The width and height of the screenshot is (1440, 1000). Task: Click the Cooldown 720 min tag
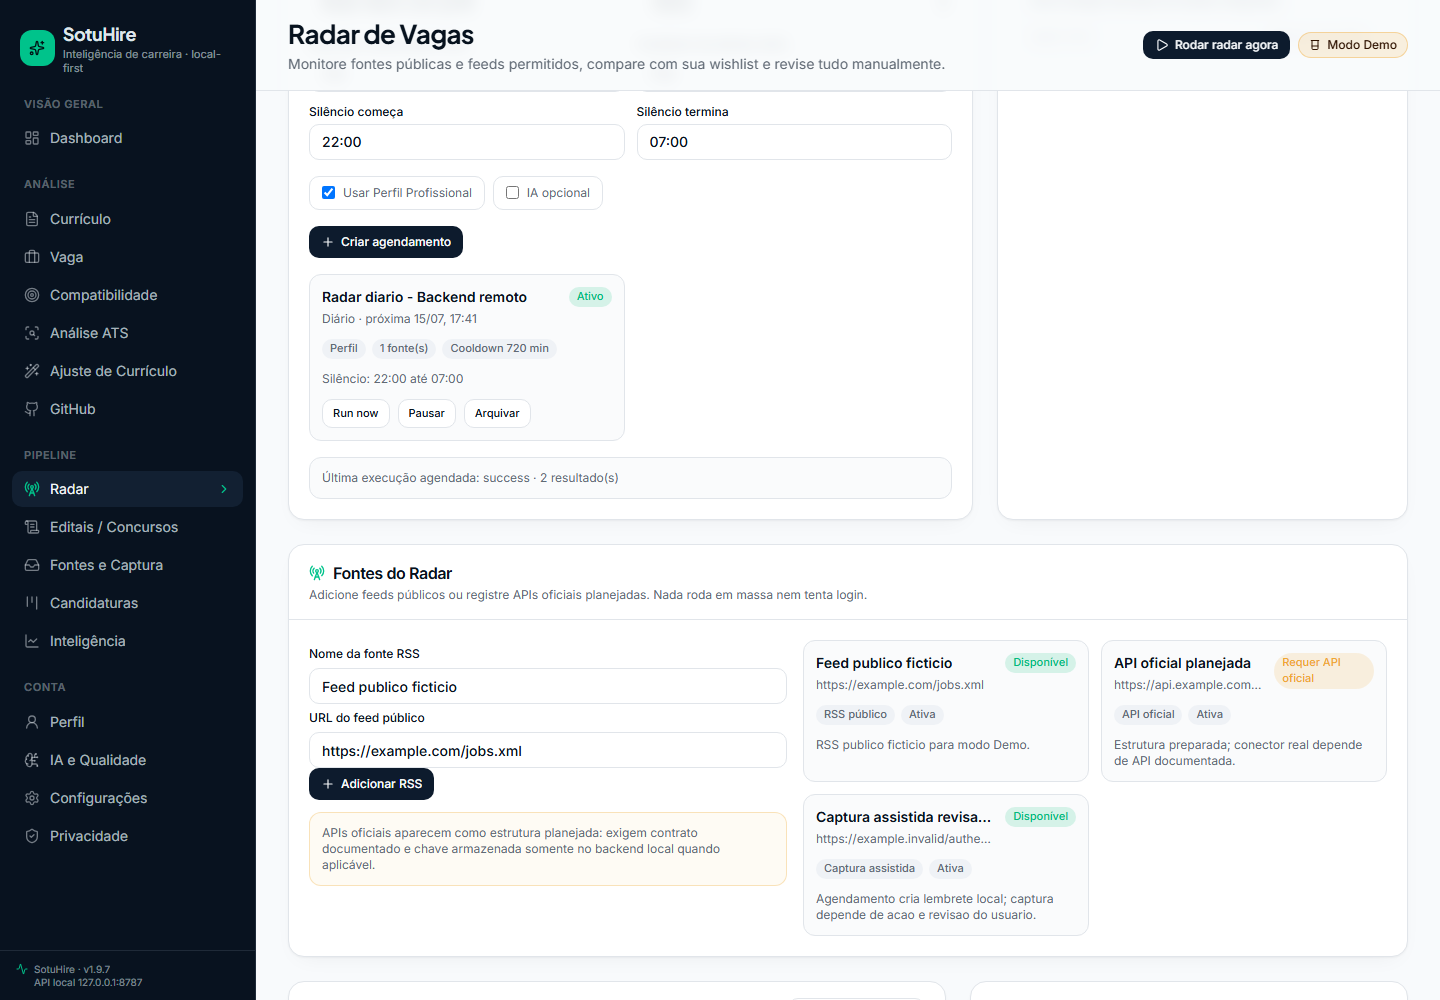coord(499,348)
